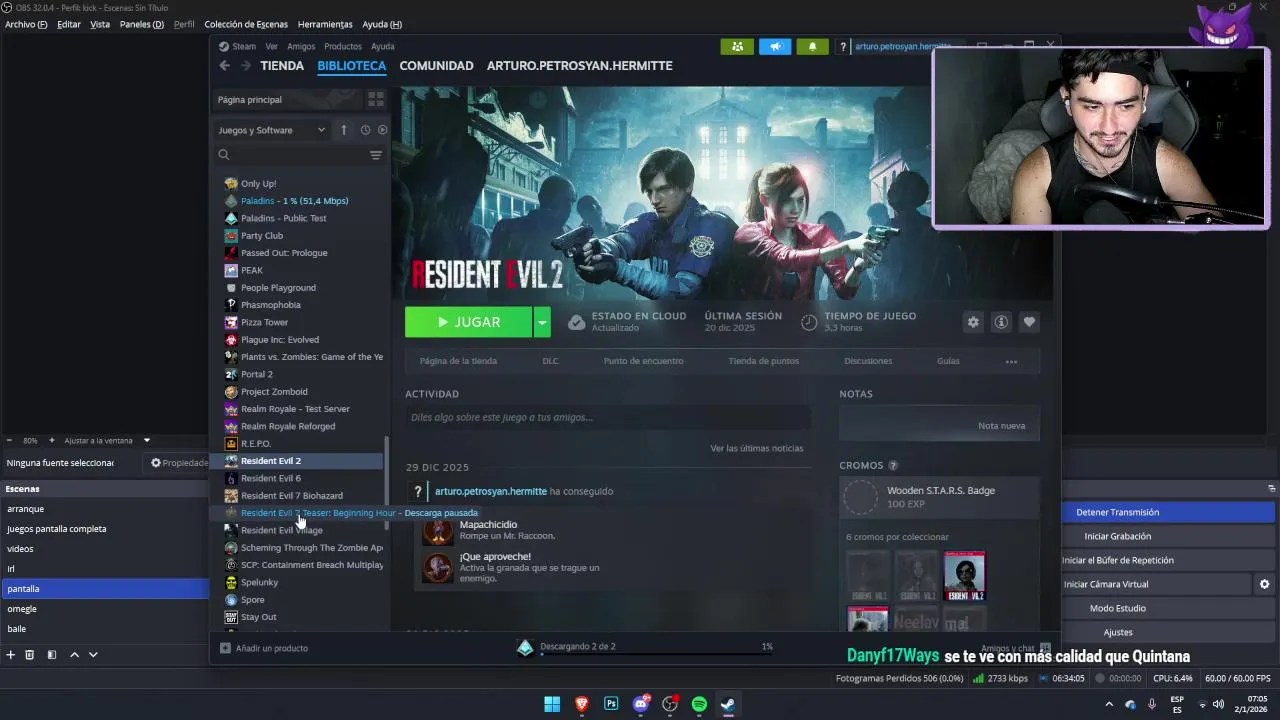Viewport: 1280px width, 720px height.
Task: Click the activity post input field
Action: click(x=608, y=417)
